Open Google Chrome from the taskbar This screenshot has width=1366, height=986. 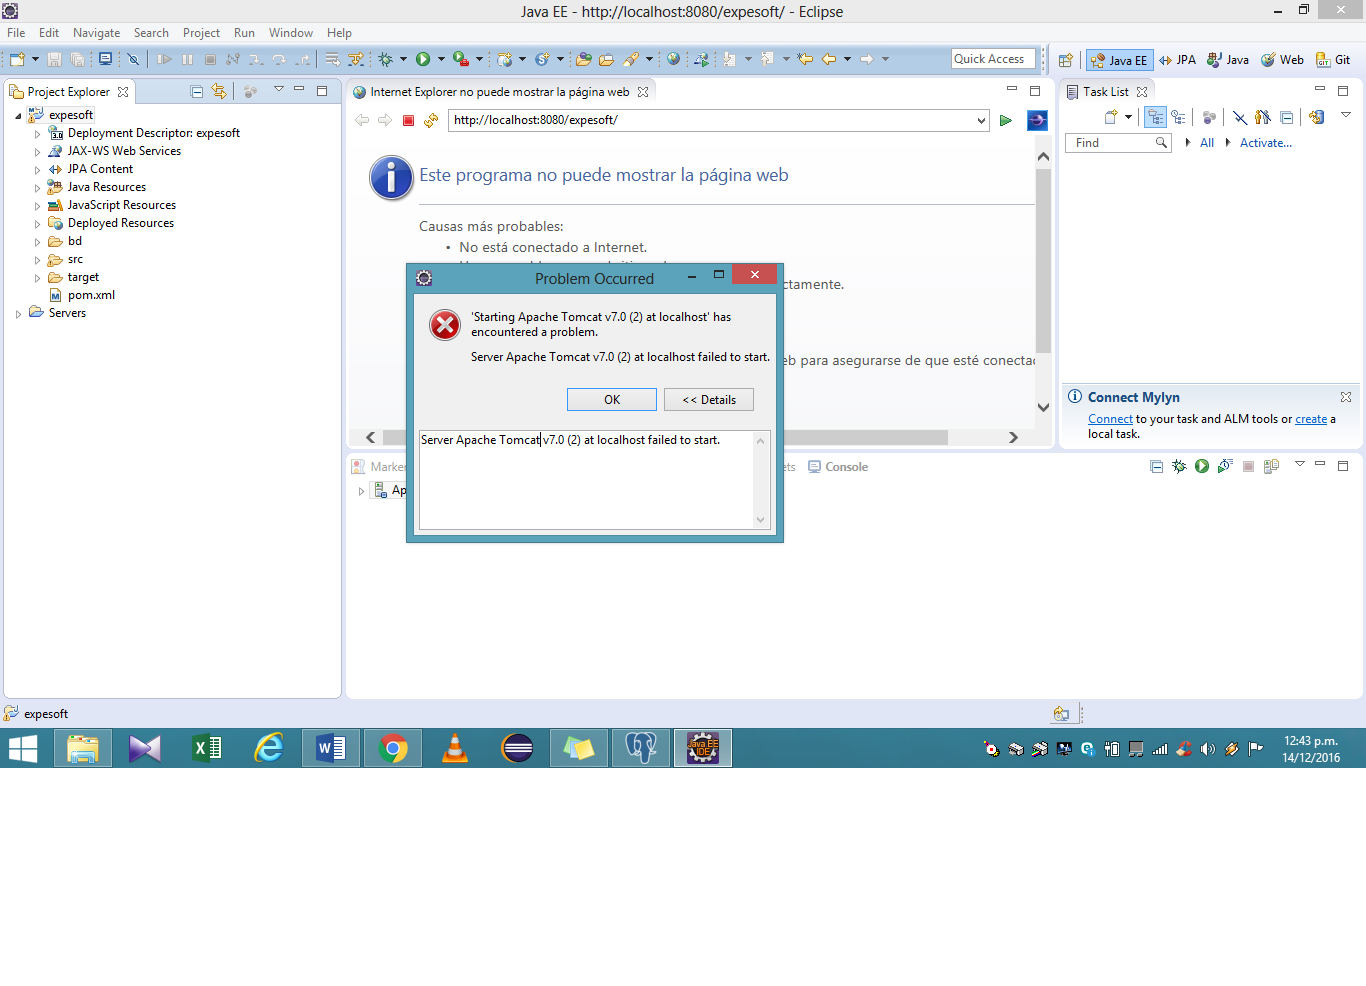coord(393,748)
